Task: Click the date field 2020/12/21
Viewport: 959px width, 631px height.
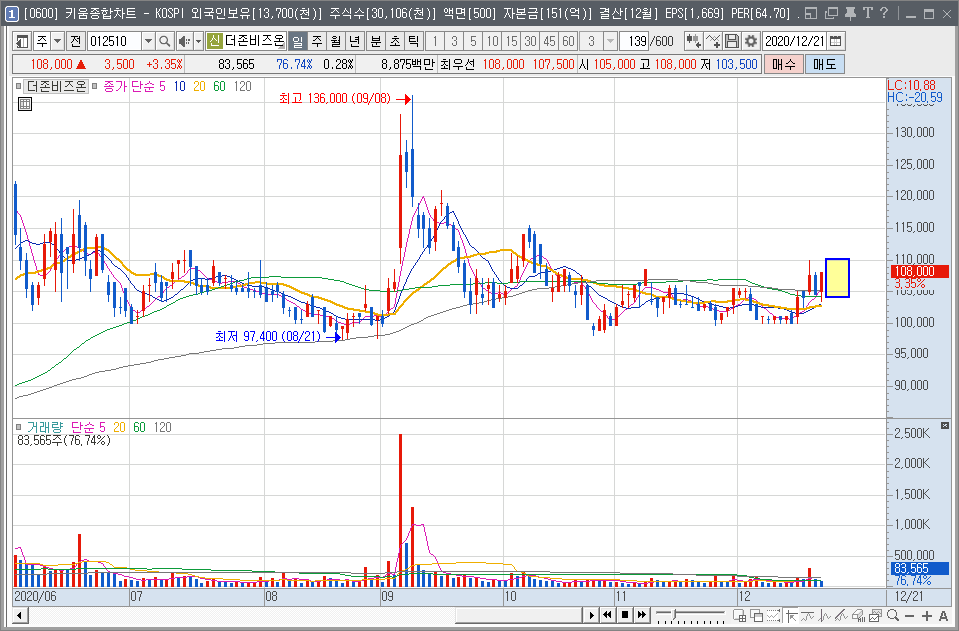Action: coord(795,41)
